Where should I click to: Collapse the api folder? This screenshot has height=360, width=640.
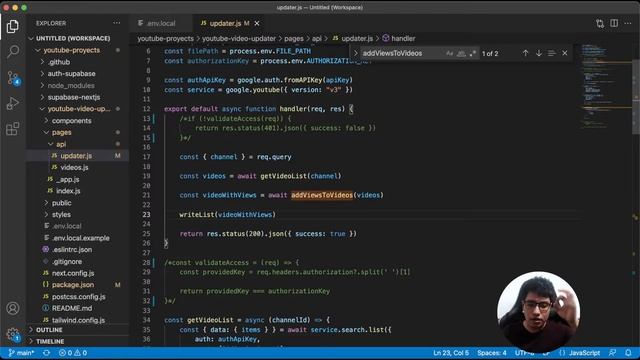(x=61, y=144)
